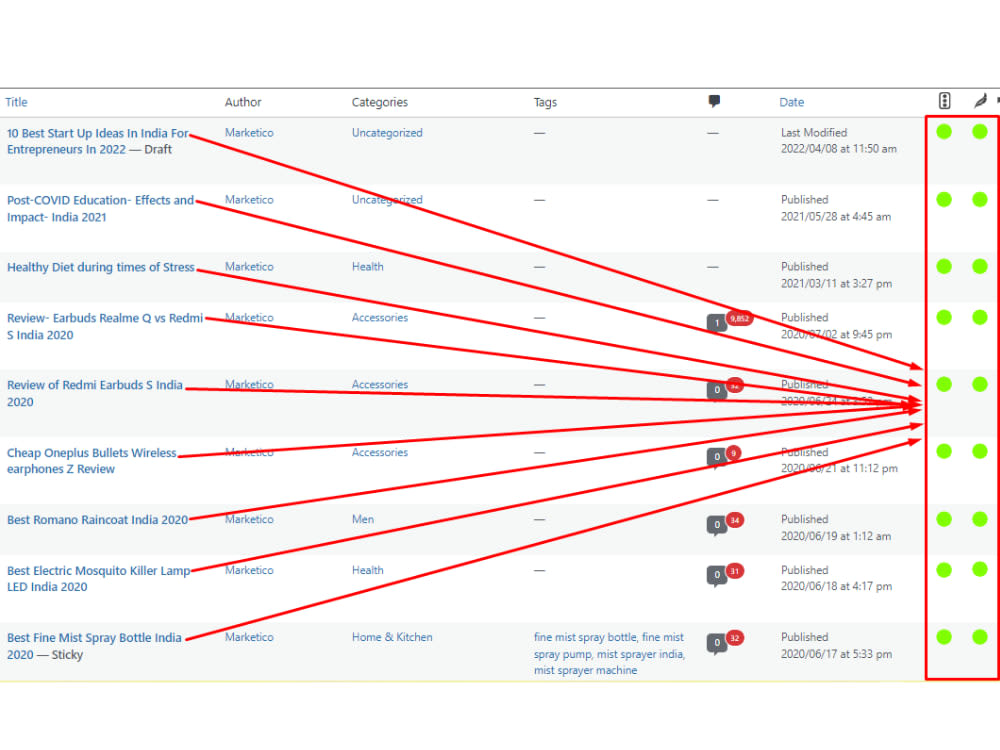
Task: Open approved comments bubble for Realme Q review
Action: coord(716,323)
